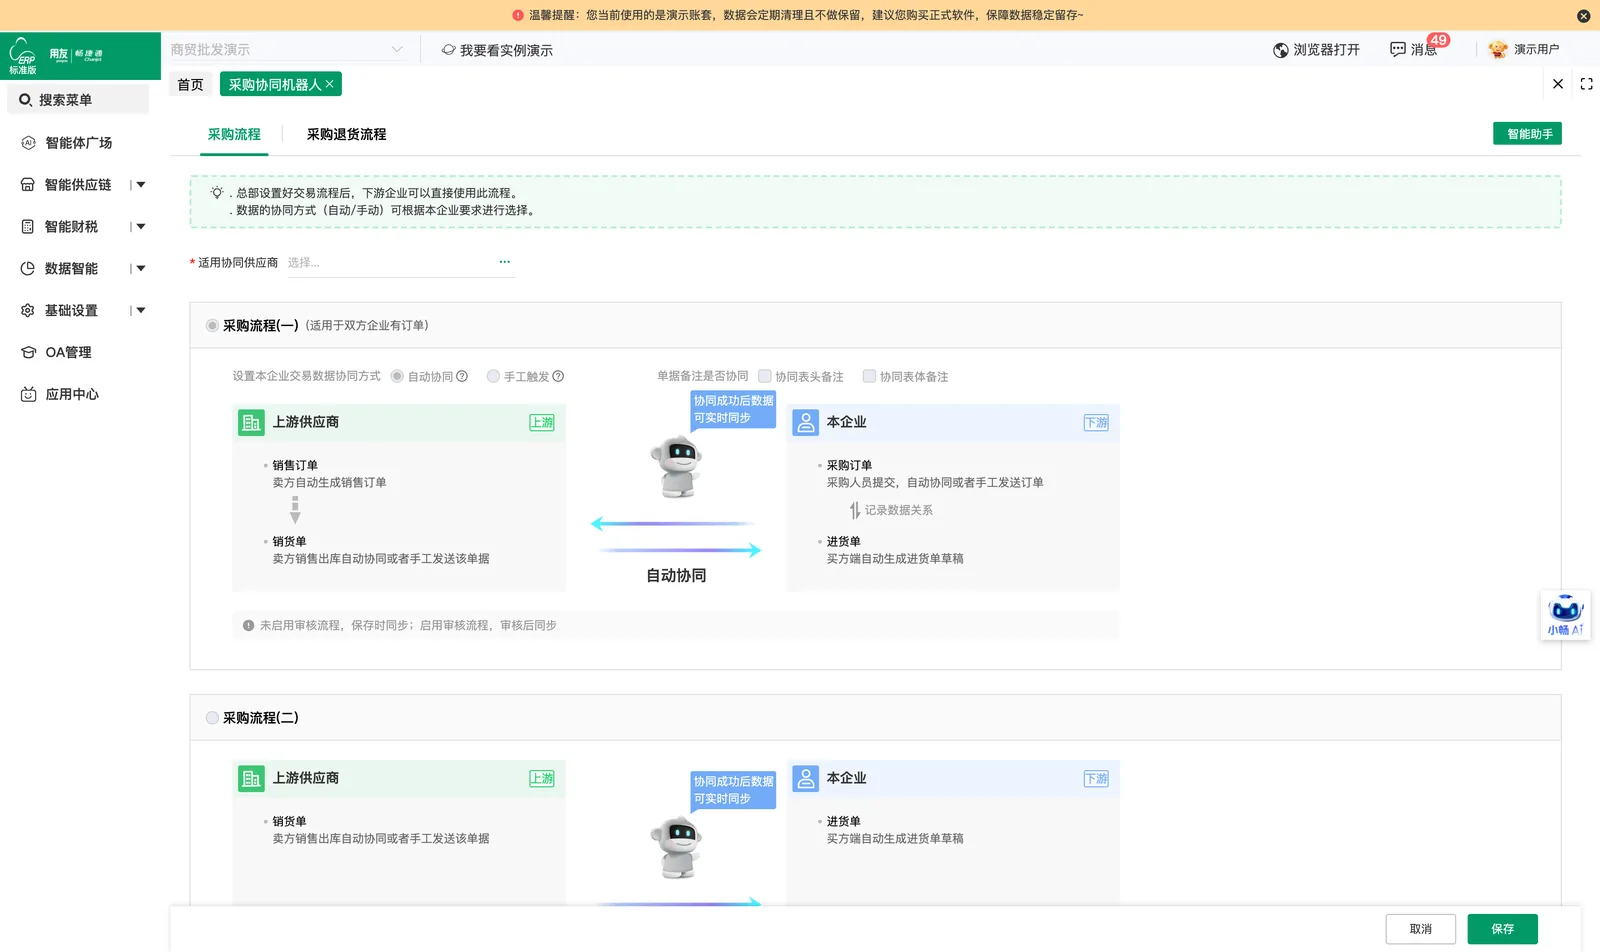Click the 保存 button

pyautogui.click(x=1502, y=929)
